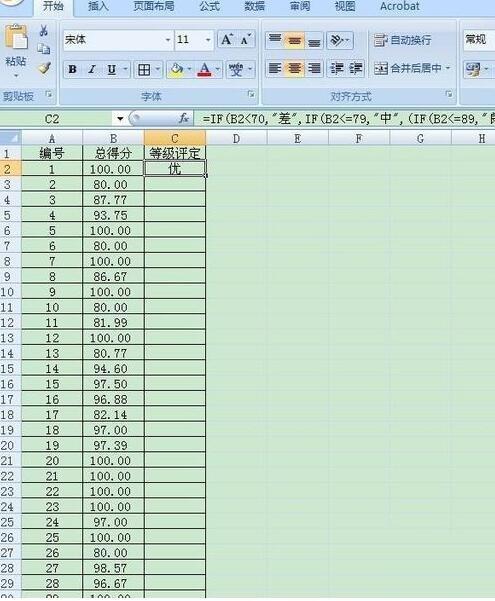
Task: Click the Increase Indent icon
Action: pos(355,69)
